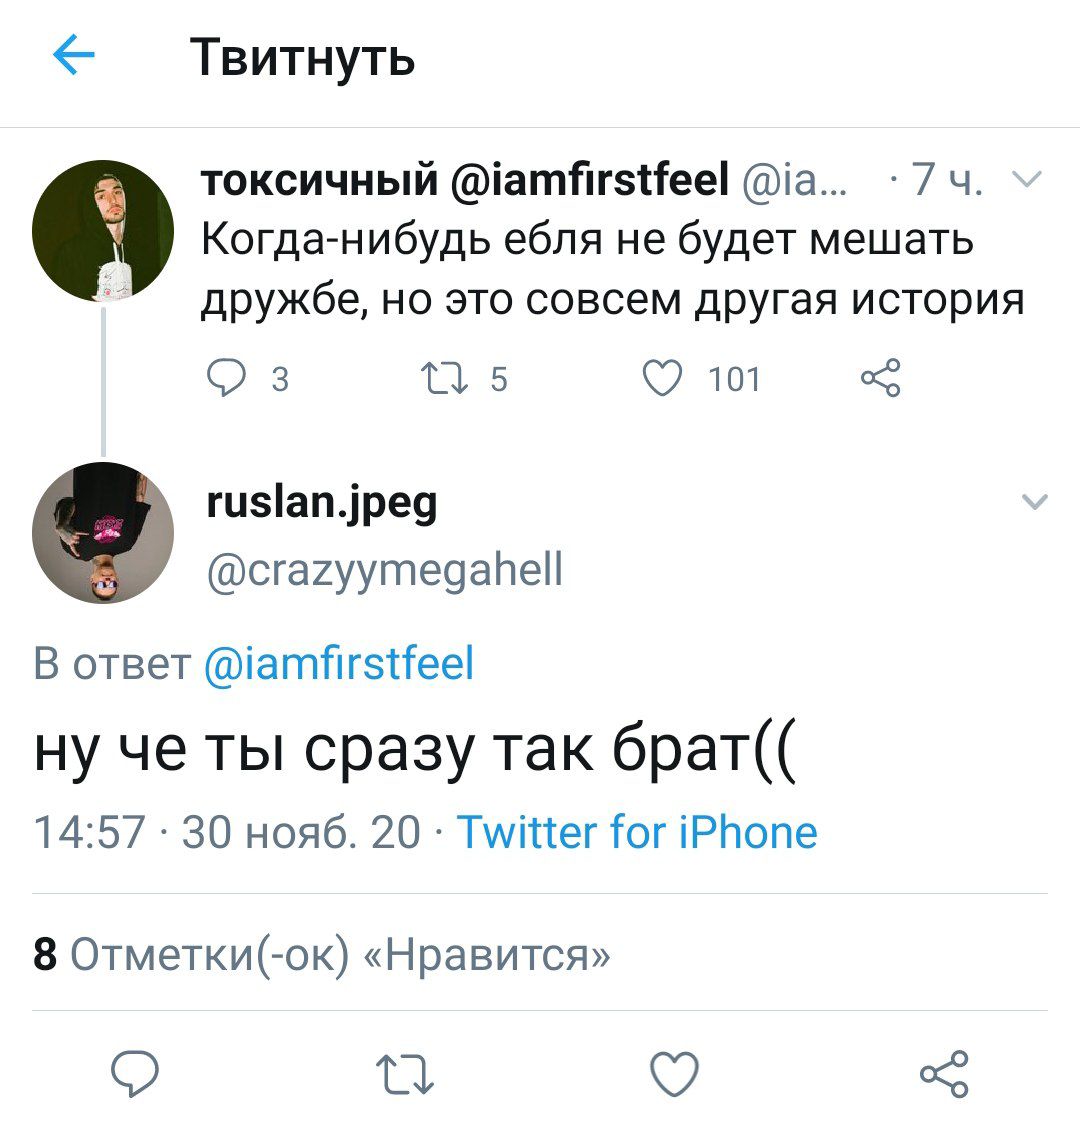The height and width of the screenshot is (1137, 1080).
Task: Retweet ruslan.jpeg's reply
Action: tap(404, 1075)
